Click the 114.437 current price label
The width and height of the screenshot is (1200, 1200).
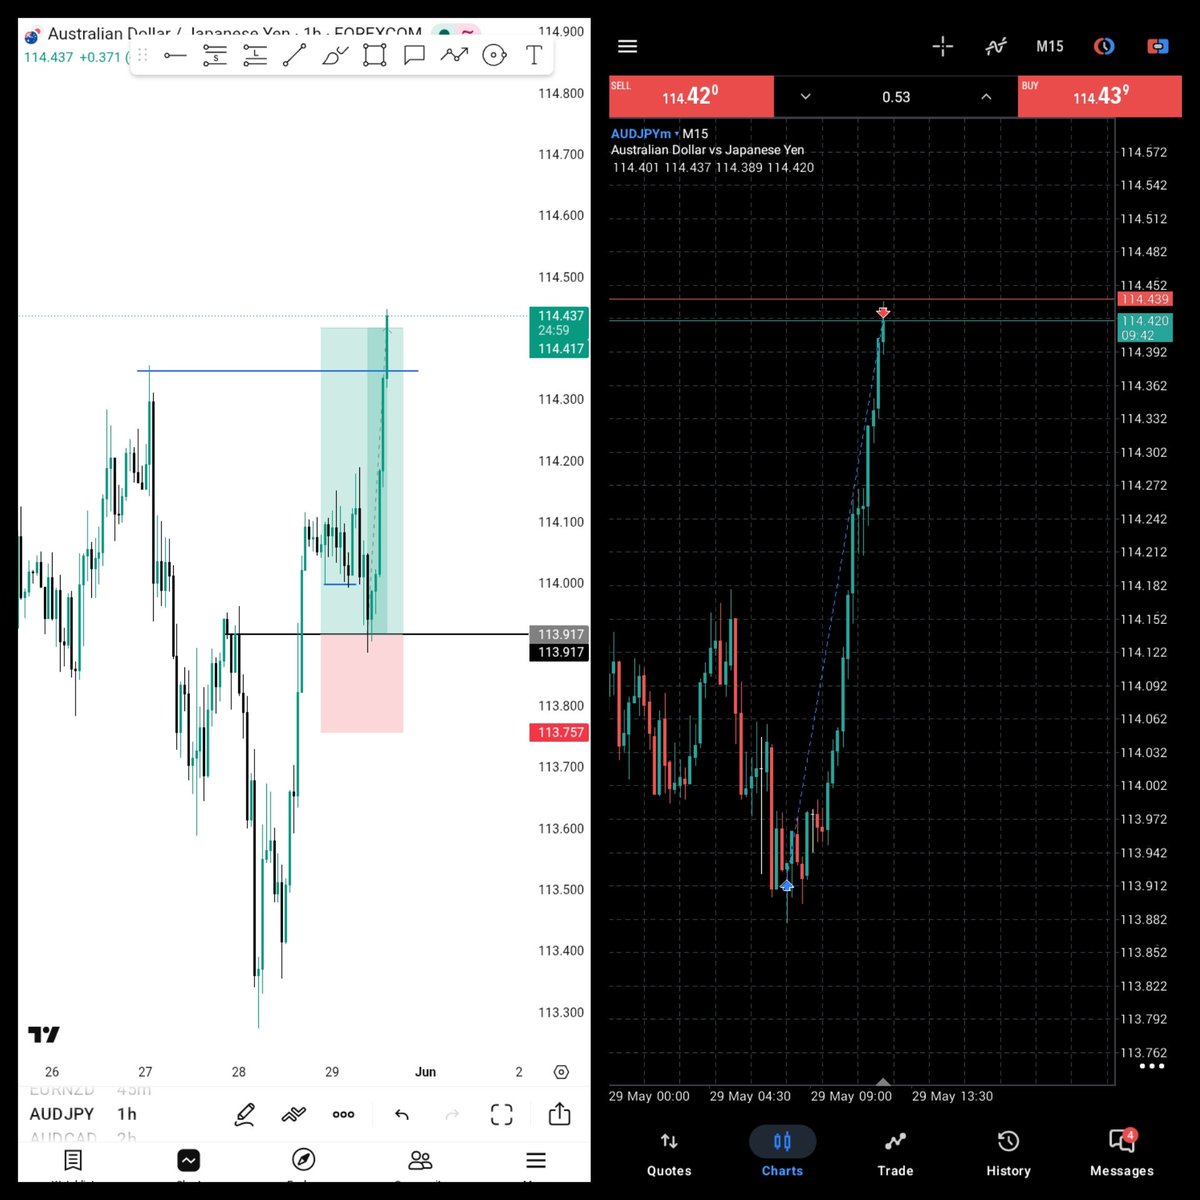coord(558,316)
